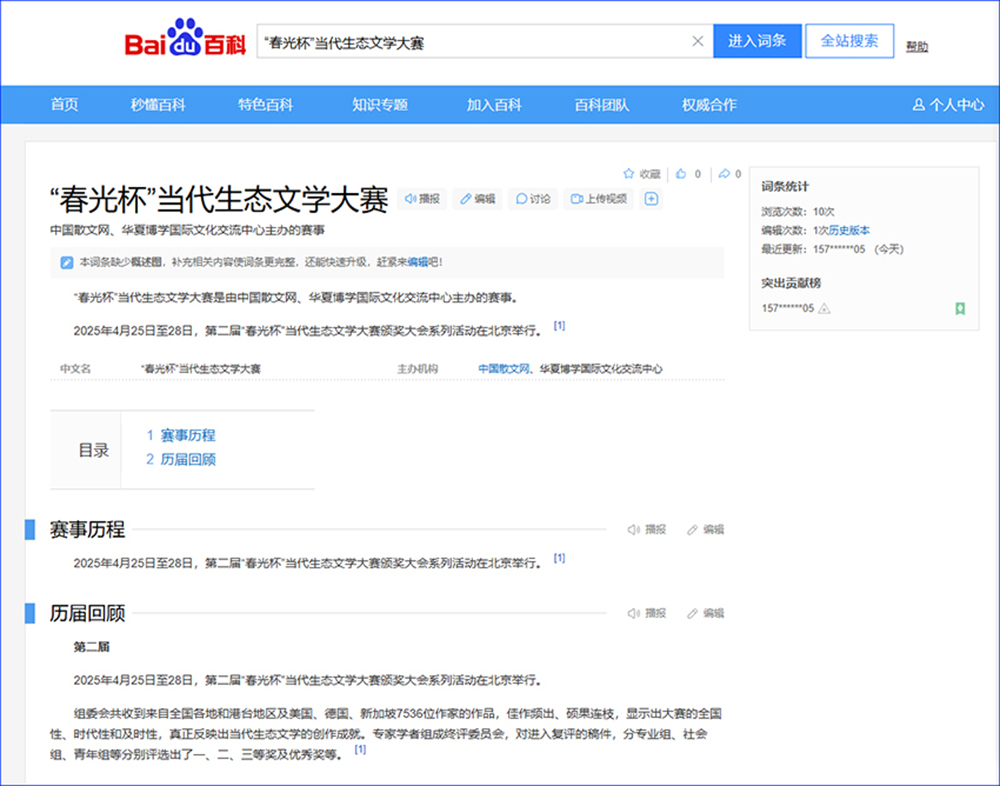Open the 中国散文网 link under 主办机构
Image resolution: width=1000 pixels, height=786 pixels.
coord(504,369)
